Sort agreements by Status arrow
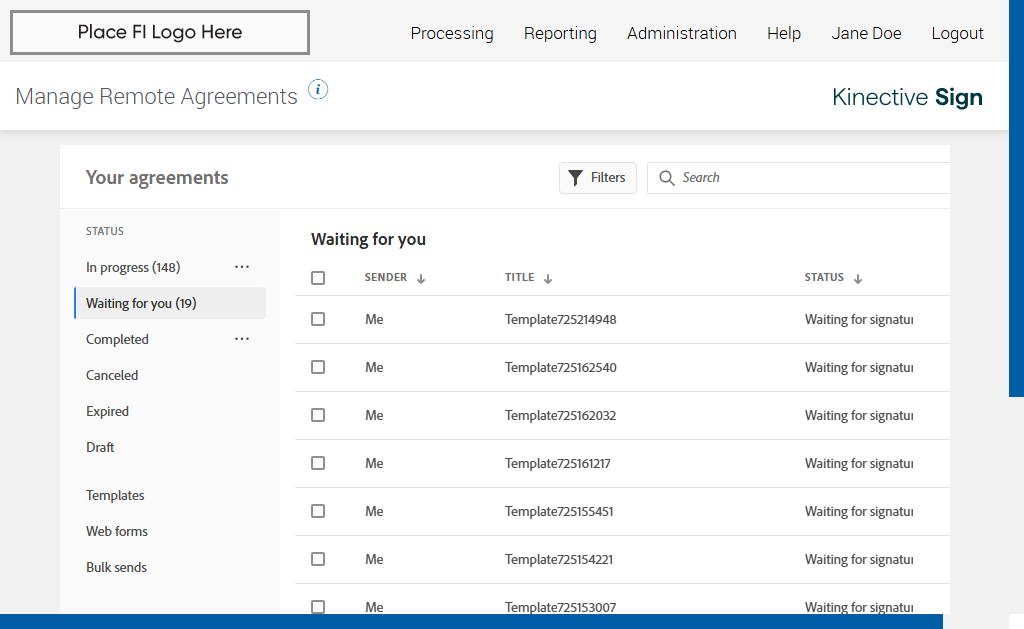This screenshot has width=1024, height=629. (858, 279)
